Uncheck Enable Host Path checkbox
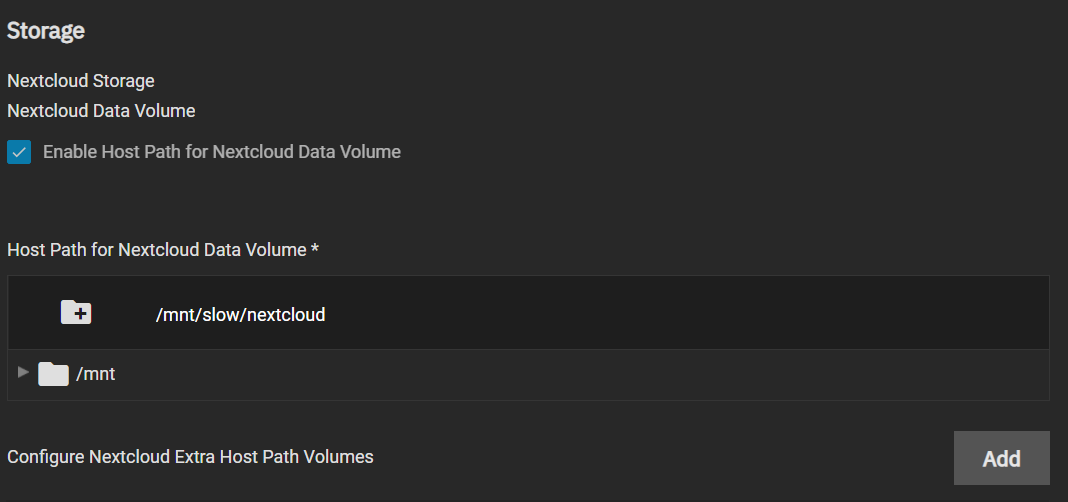1068x502 pixels. pyautogui.click(x=19, y=152)
